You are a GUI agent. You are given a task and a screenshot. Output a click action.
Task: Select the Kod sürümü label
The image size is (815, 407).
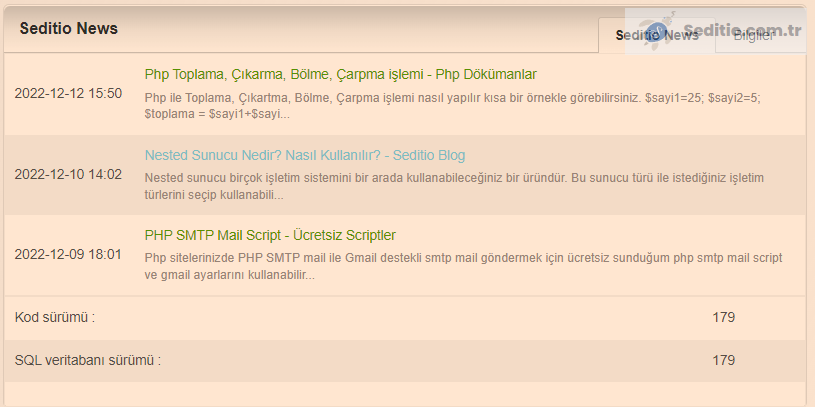click(55, 317)
